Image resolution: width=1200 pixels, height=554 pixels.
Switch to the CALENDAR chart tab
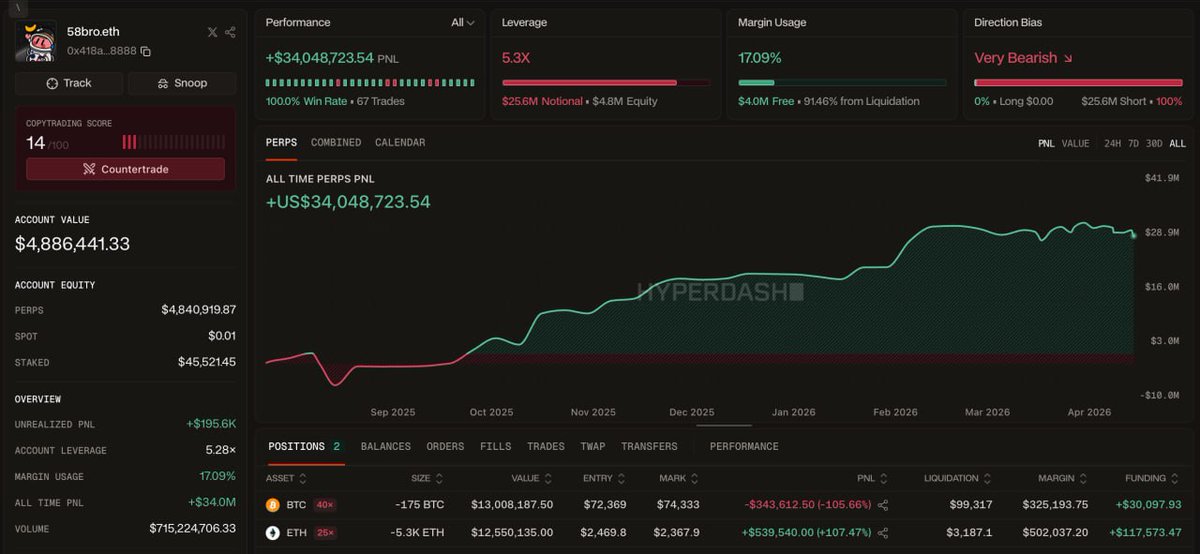(x=400, y=143)
